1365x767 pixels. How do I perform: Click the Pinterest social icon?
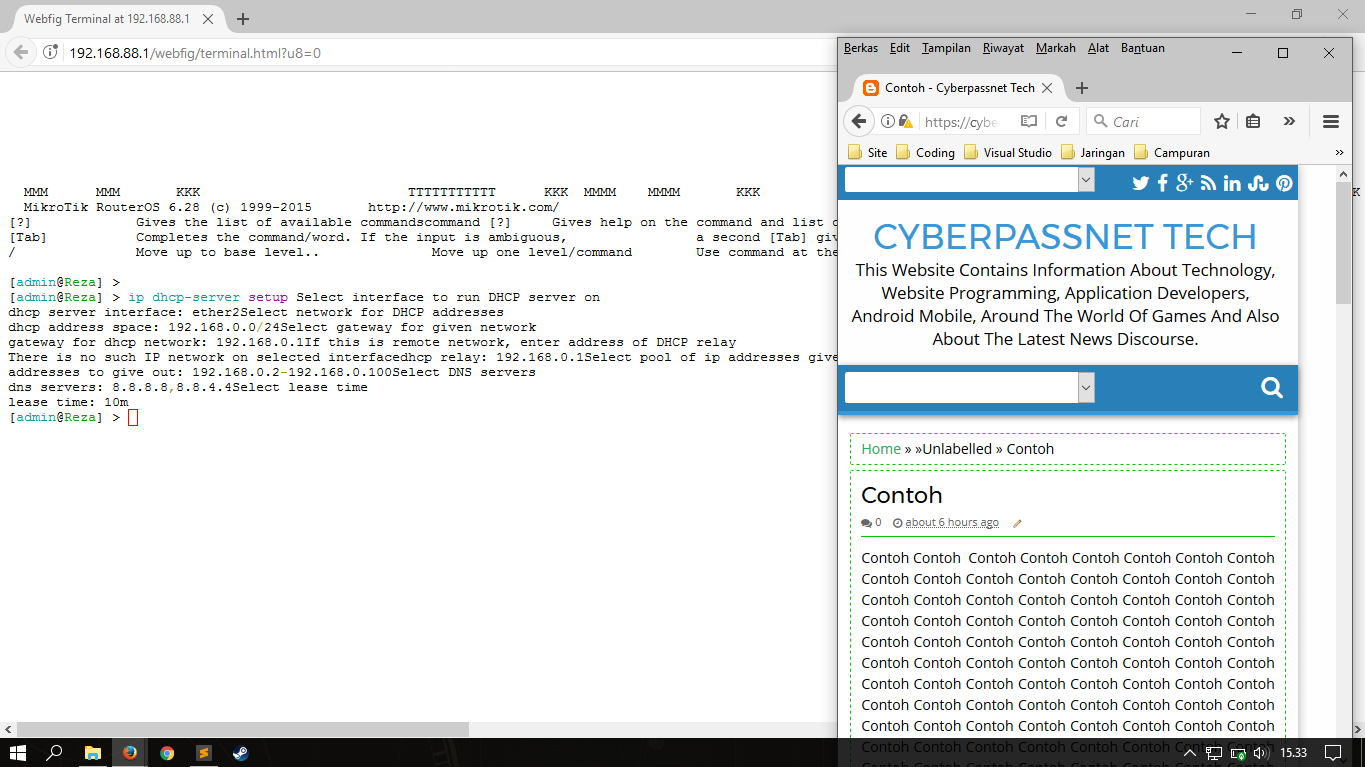[1282, 183]
